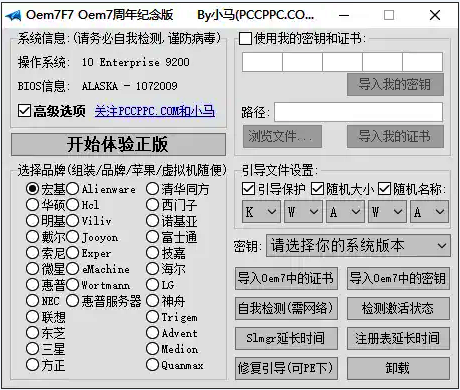460x390 pixels.
Task: Select the 神舟 radio button
Action: 152,301
